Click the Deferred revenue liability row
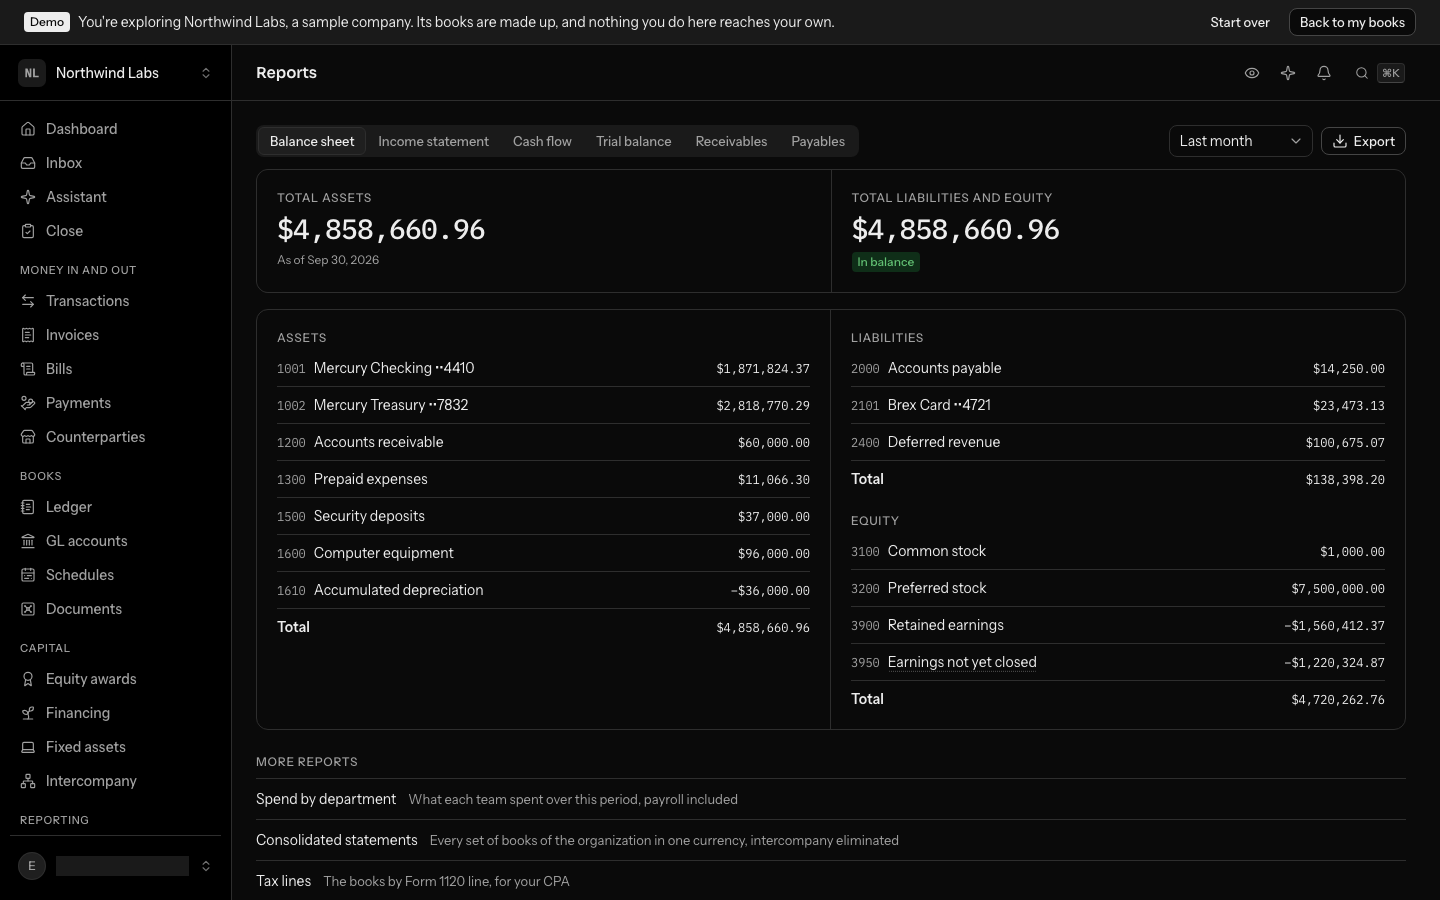The height and width of the screenshot is (900, 1440). pyautogui.click(x=1118, y=442)
